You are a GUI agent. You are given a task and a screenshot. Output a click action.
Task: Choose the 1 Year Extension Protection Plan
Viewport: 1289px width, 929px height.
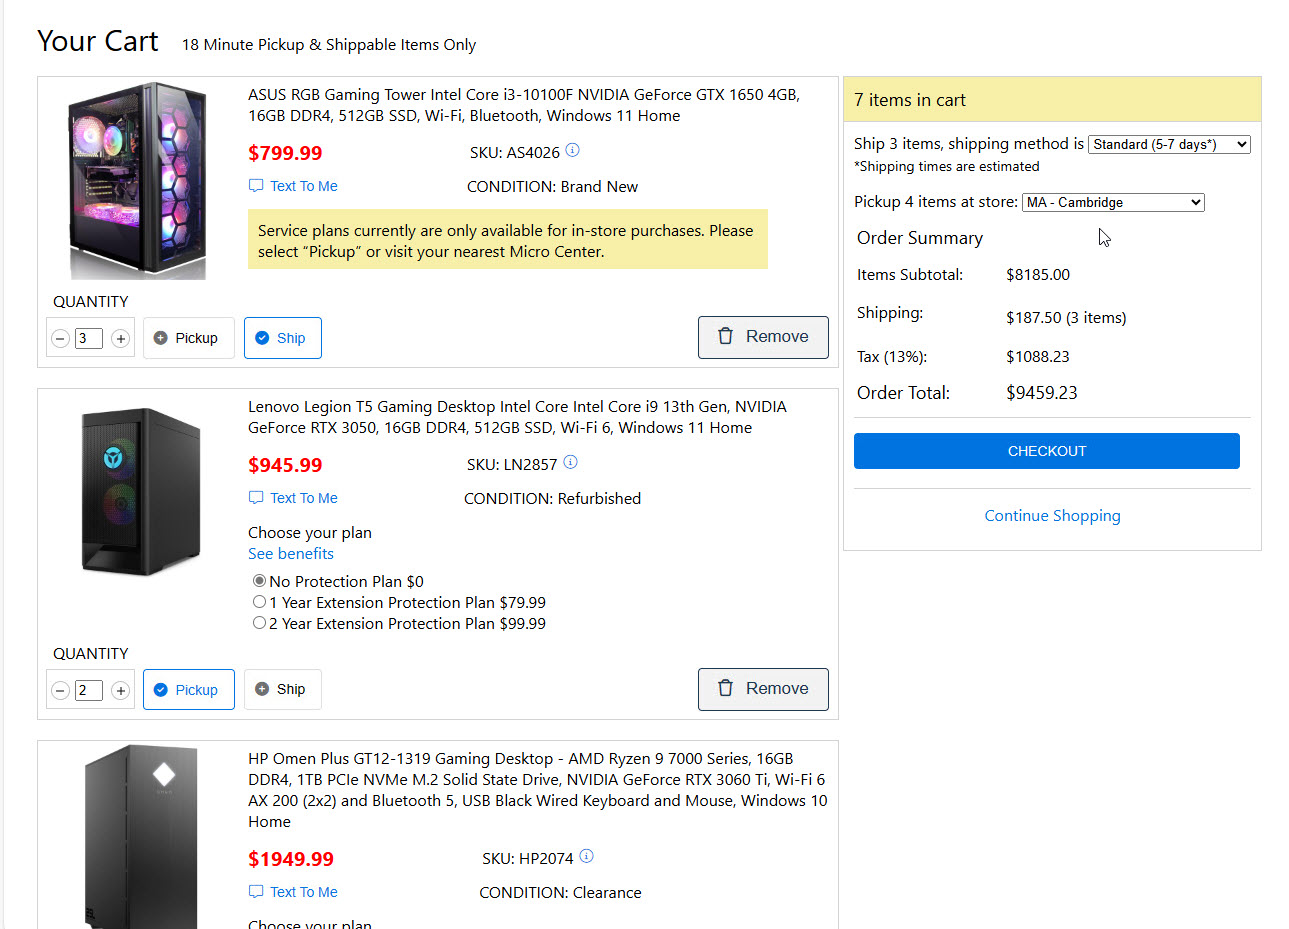[260, 602]
